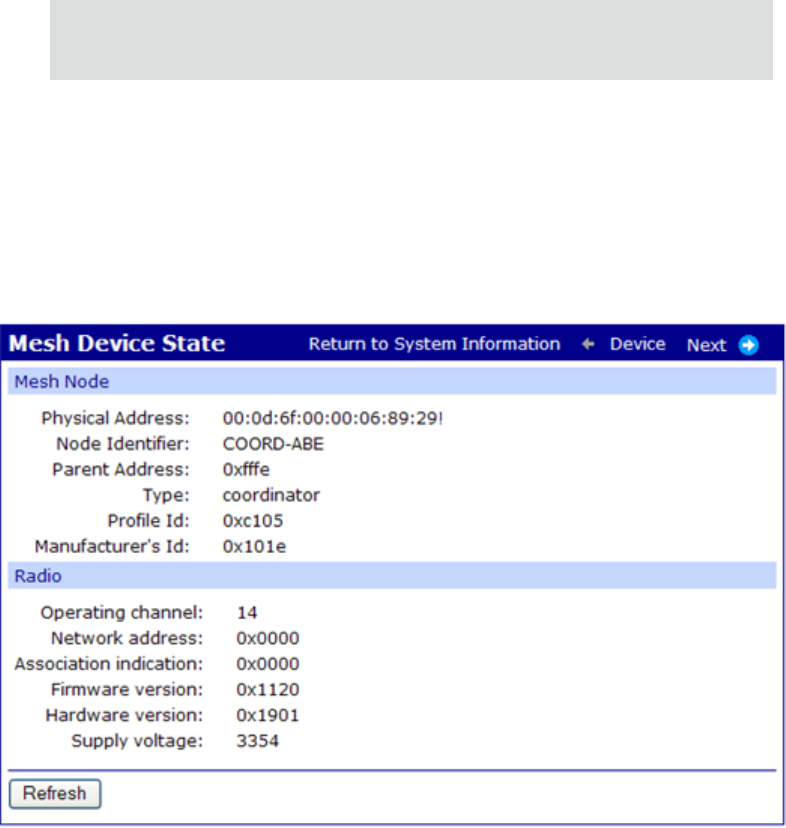Click type value coordinator
The image size is (786, 828).
click(x=271, y=495)
